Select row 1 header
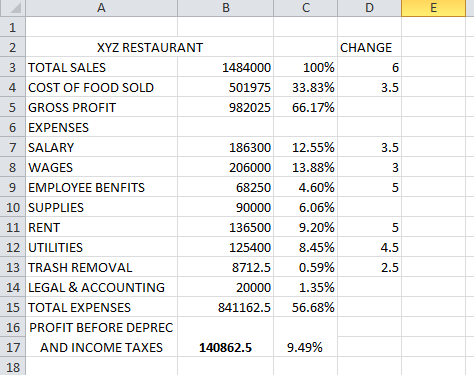The image size is (474, 375). tap(13, 27)
